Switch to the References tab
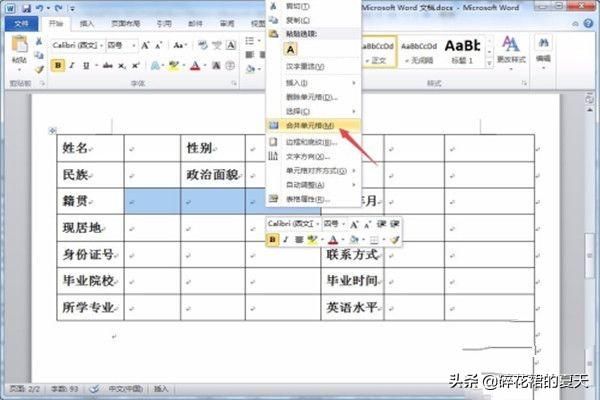Viewport: 600px width, 400px height. [x=164, y=24]
